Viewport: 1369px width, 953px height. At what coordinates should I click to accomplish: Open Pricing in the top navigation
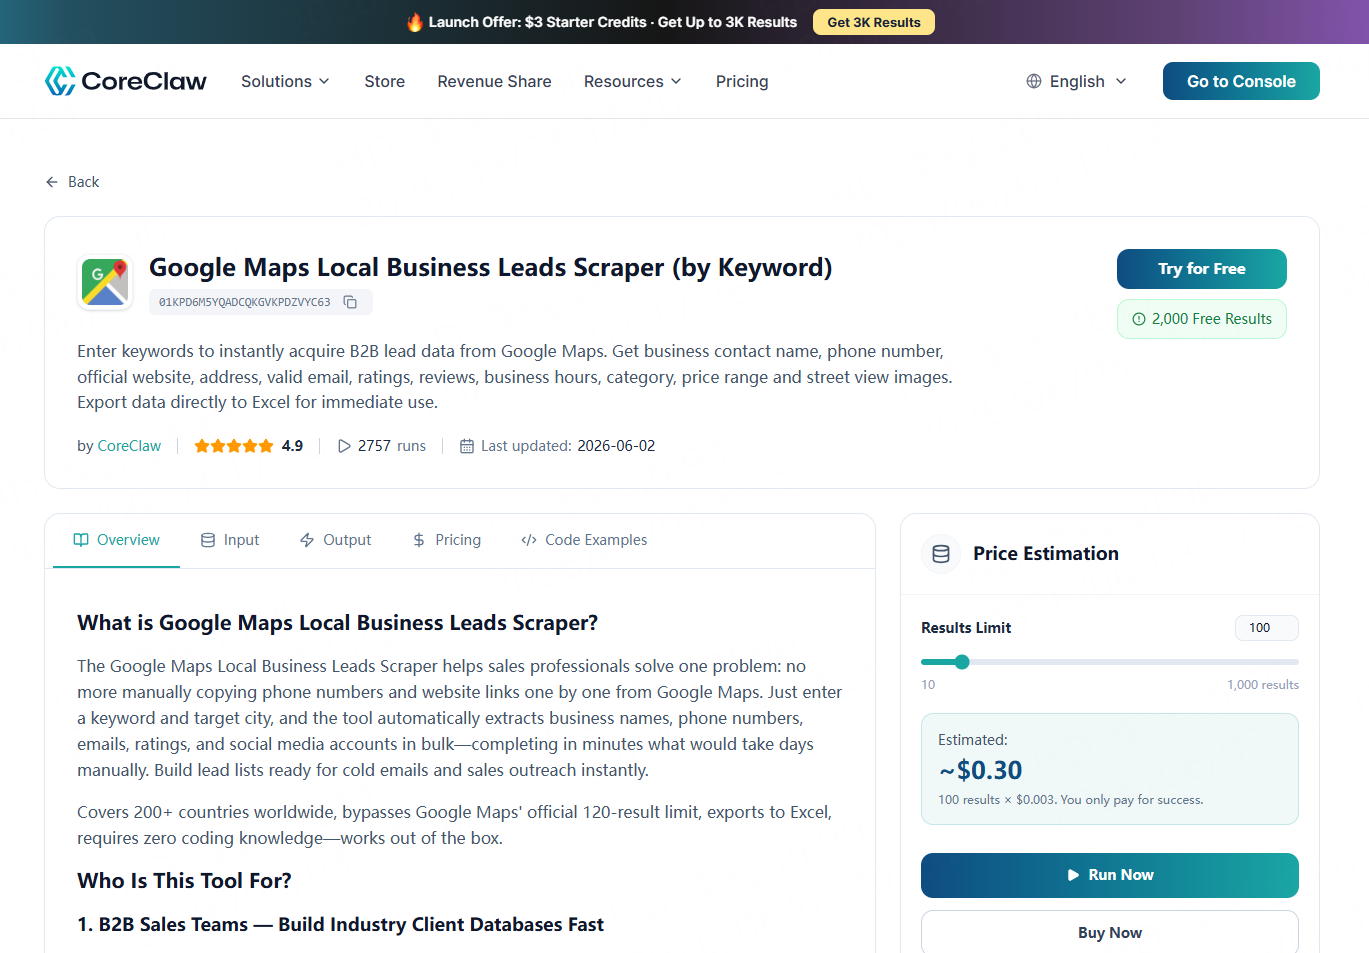coord(742,81)
